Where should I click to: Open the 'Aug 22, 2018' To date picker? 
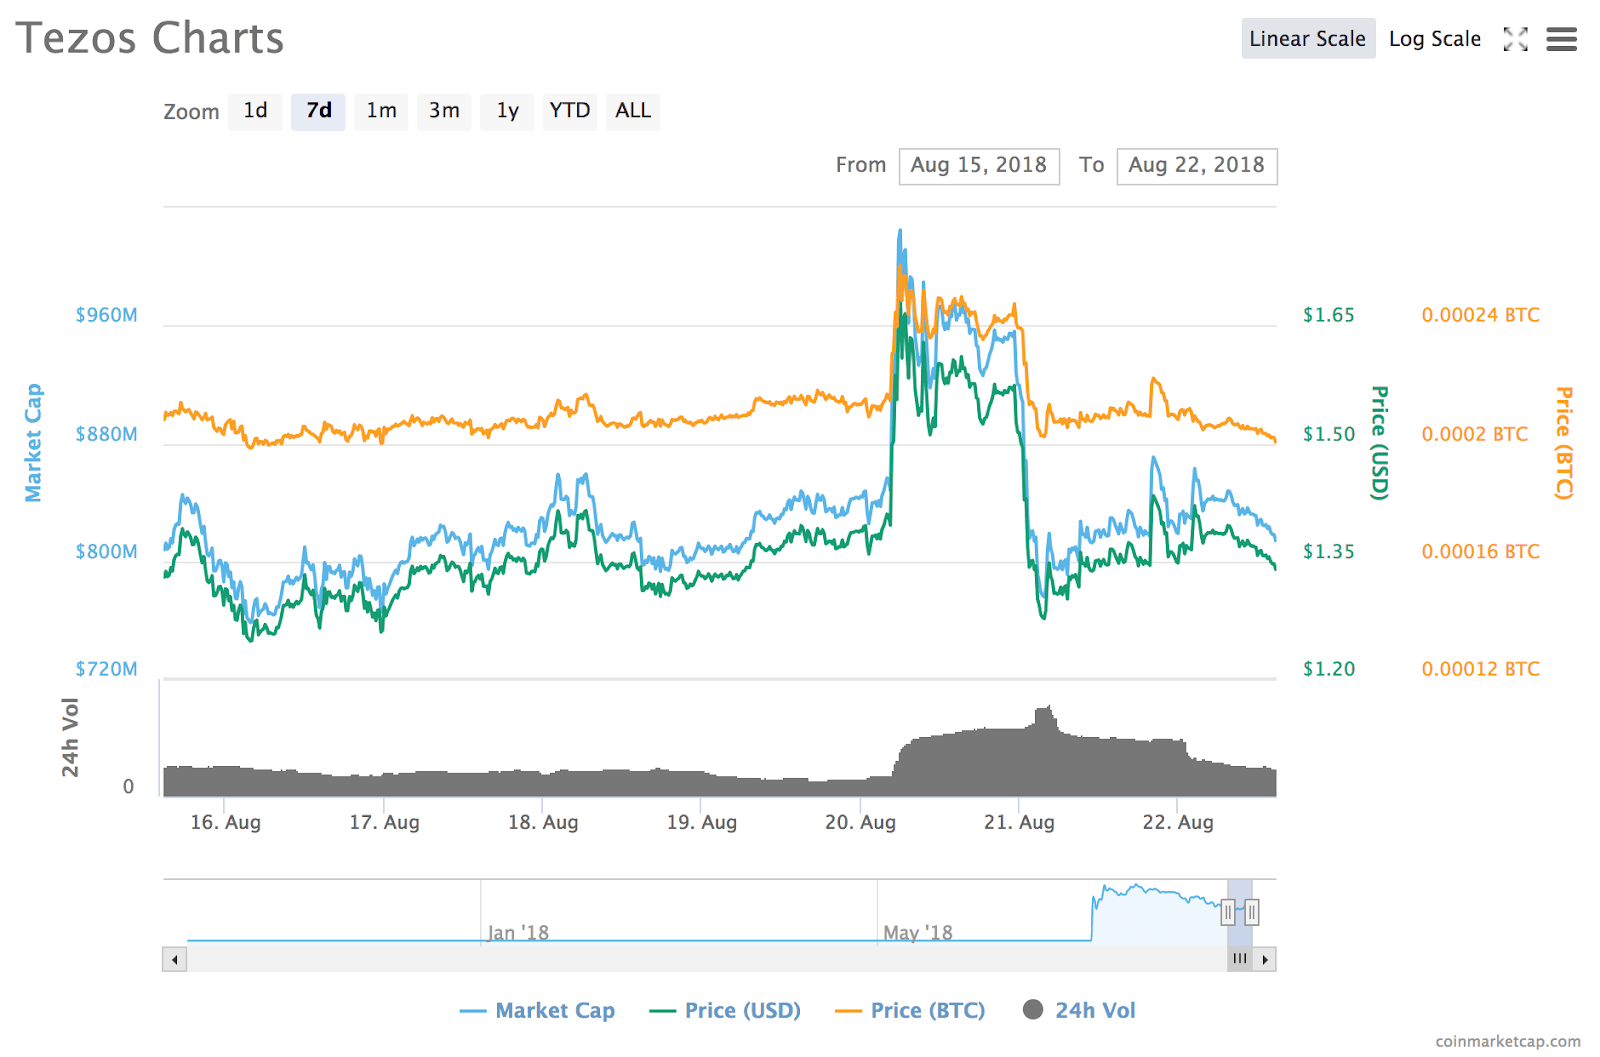(x=1197, y=165)
